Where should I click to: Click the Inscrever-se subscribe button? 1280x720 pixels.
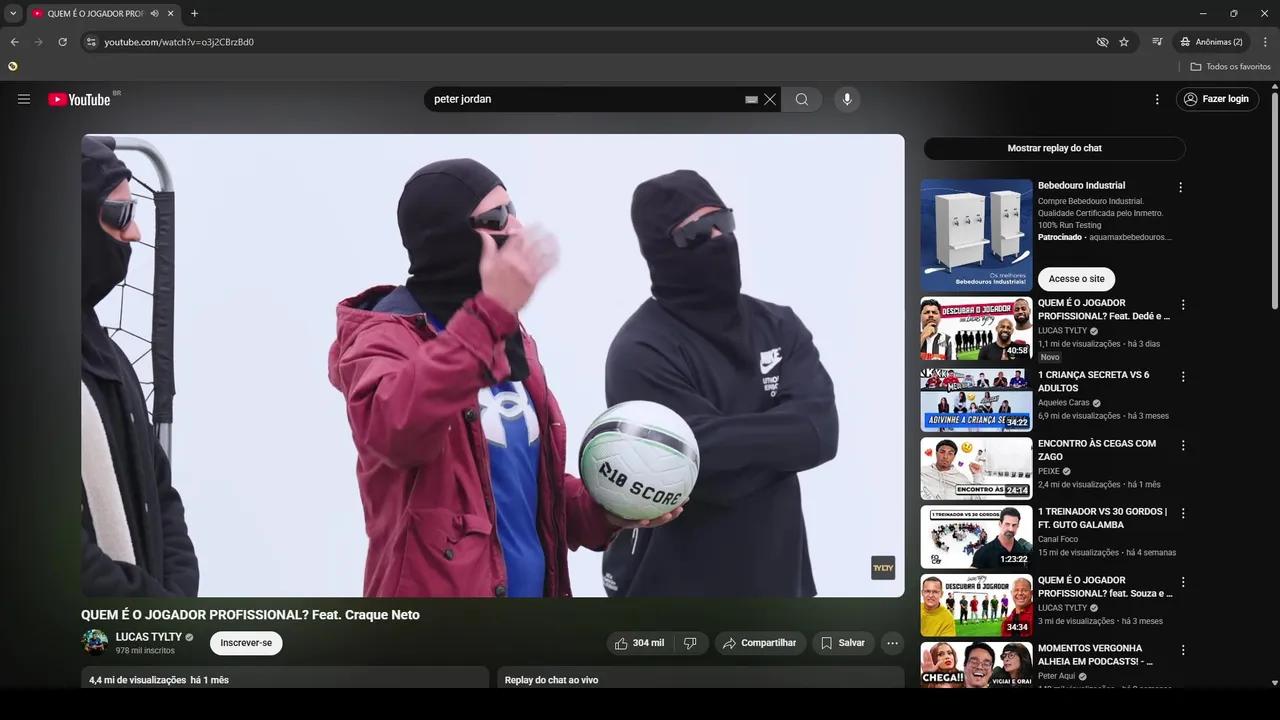coord(246,643)
